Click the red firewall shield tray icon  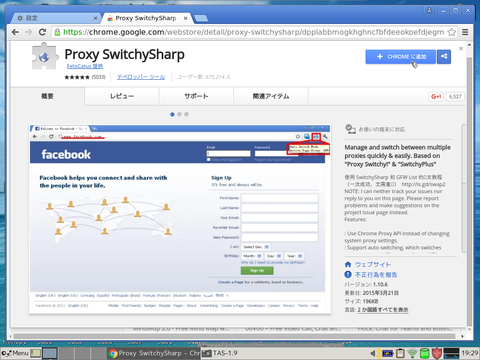pos(437,353)
